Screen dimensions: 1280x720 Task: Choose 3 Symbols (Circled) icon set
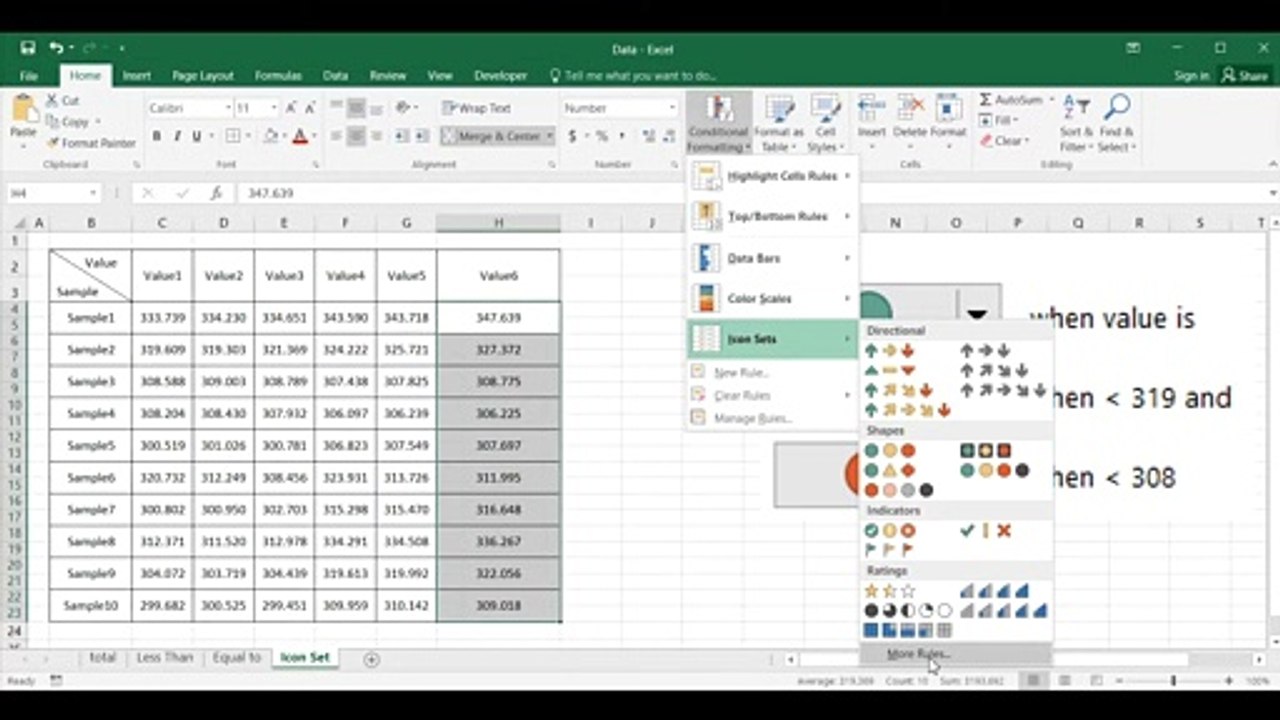890,531
